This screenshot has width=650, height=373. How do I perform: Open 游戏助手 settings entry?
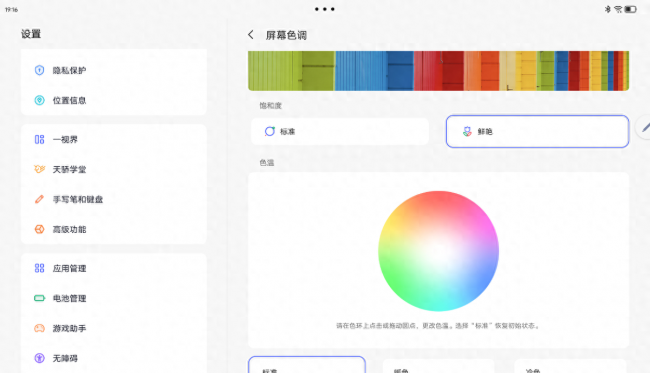point(114,328)
